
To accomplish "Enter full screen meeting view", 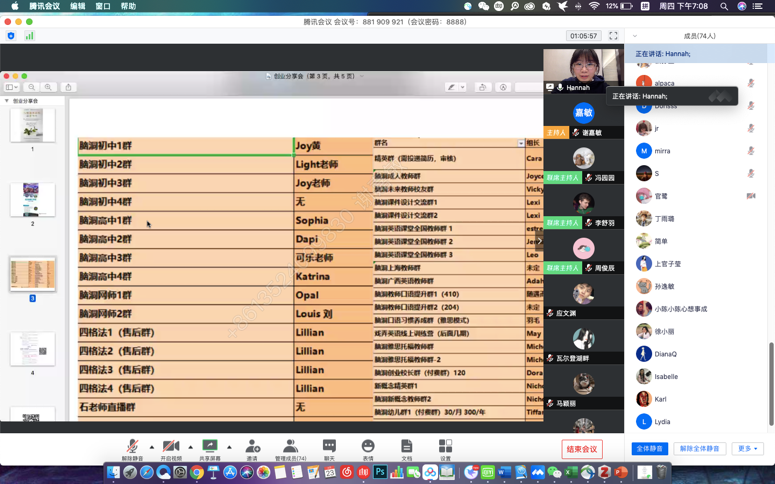I will [613, 36].
